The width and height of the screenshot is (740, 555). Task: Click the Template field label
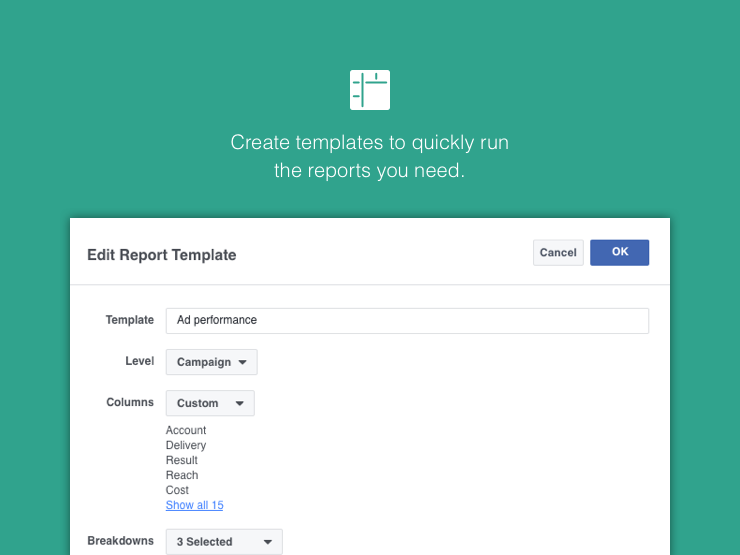point(130,320)
